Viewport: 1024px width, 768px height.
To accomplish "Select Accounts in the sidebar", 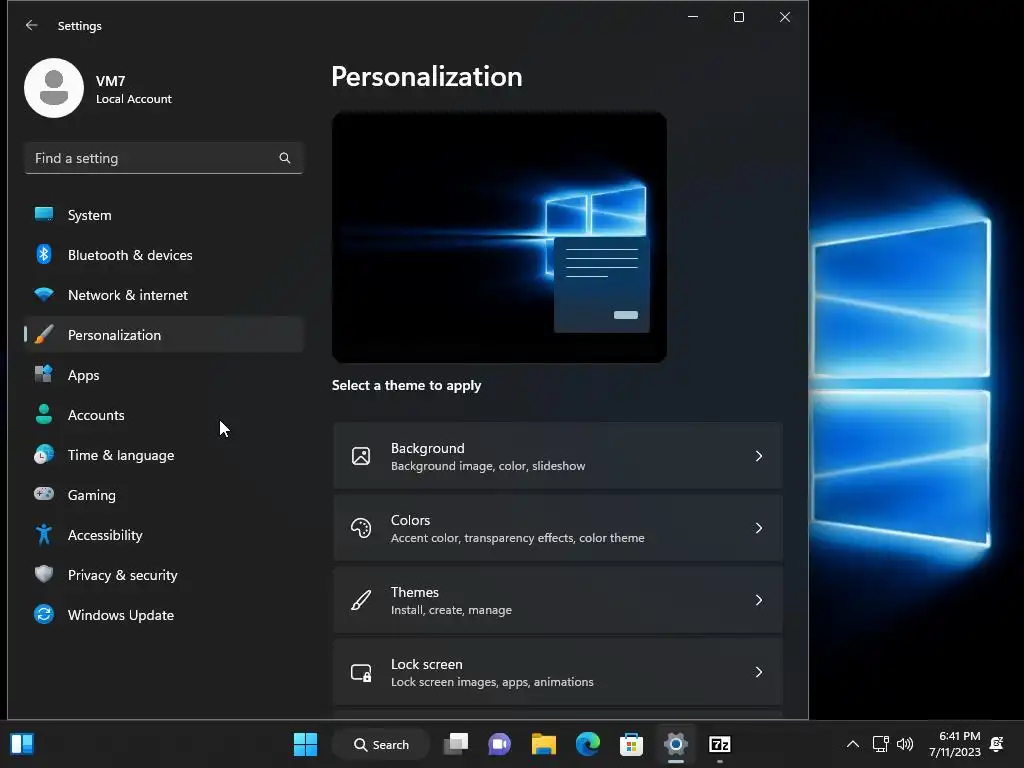I will (164, 415).
